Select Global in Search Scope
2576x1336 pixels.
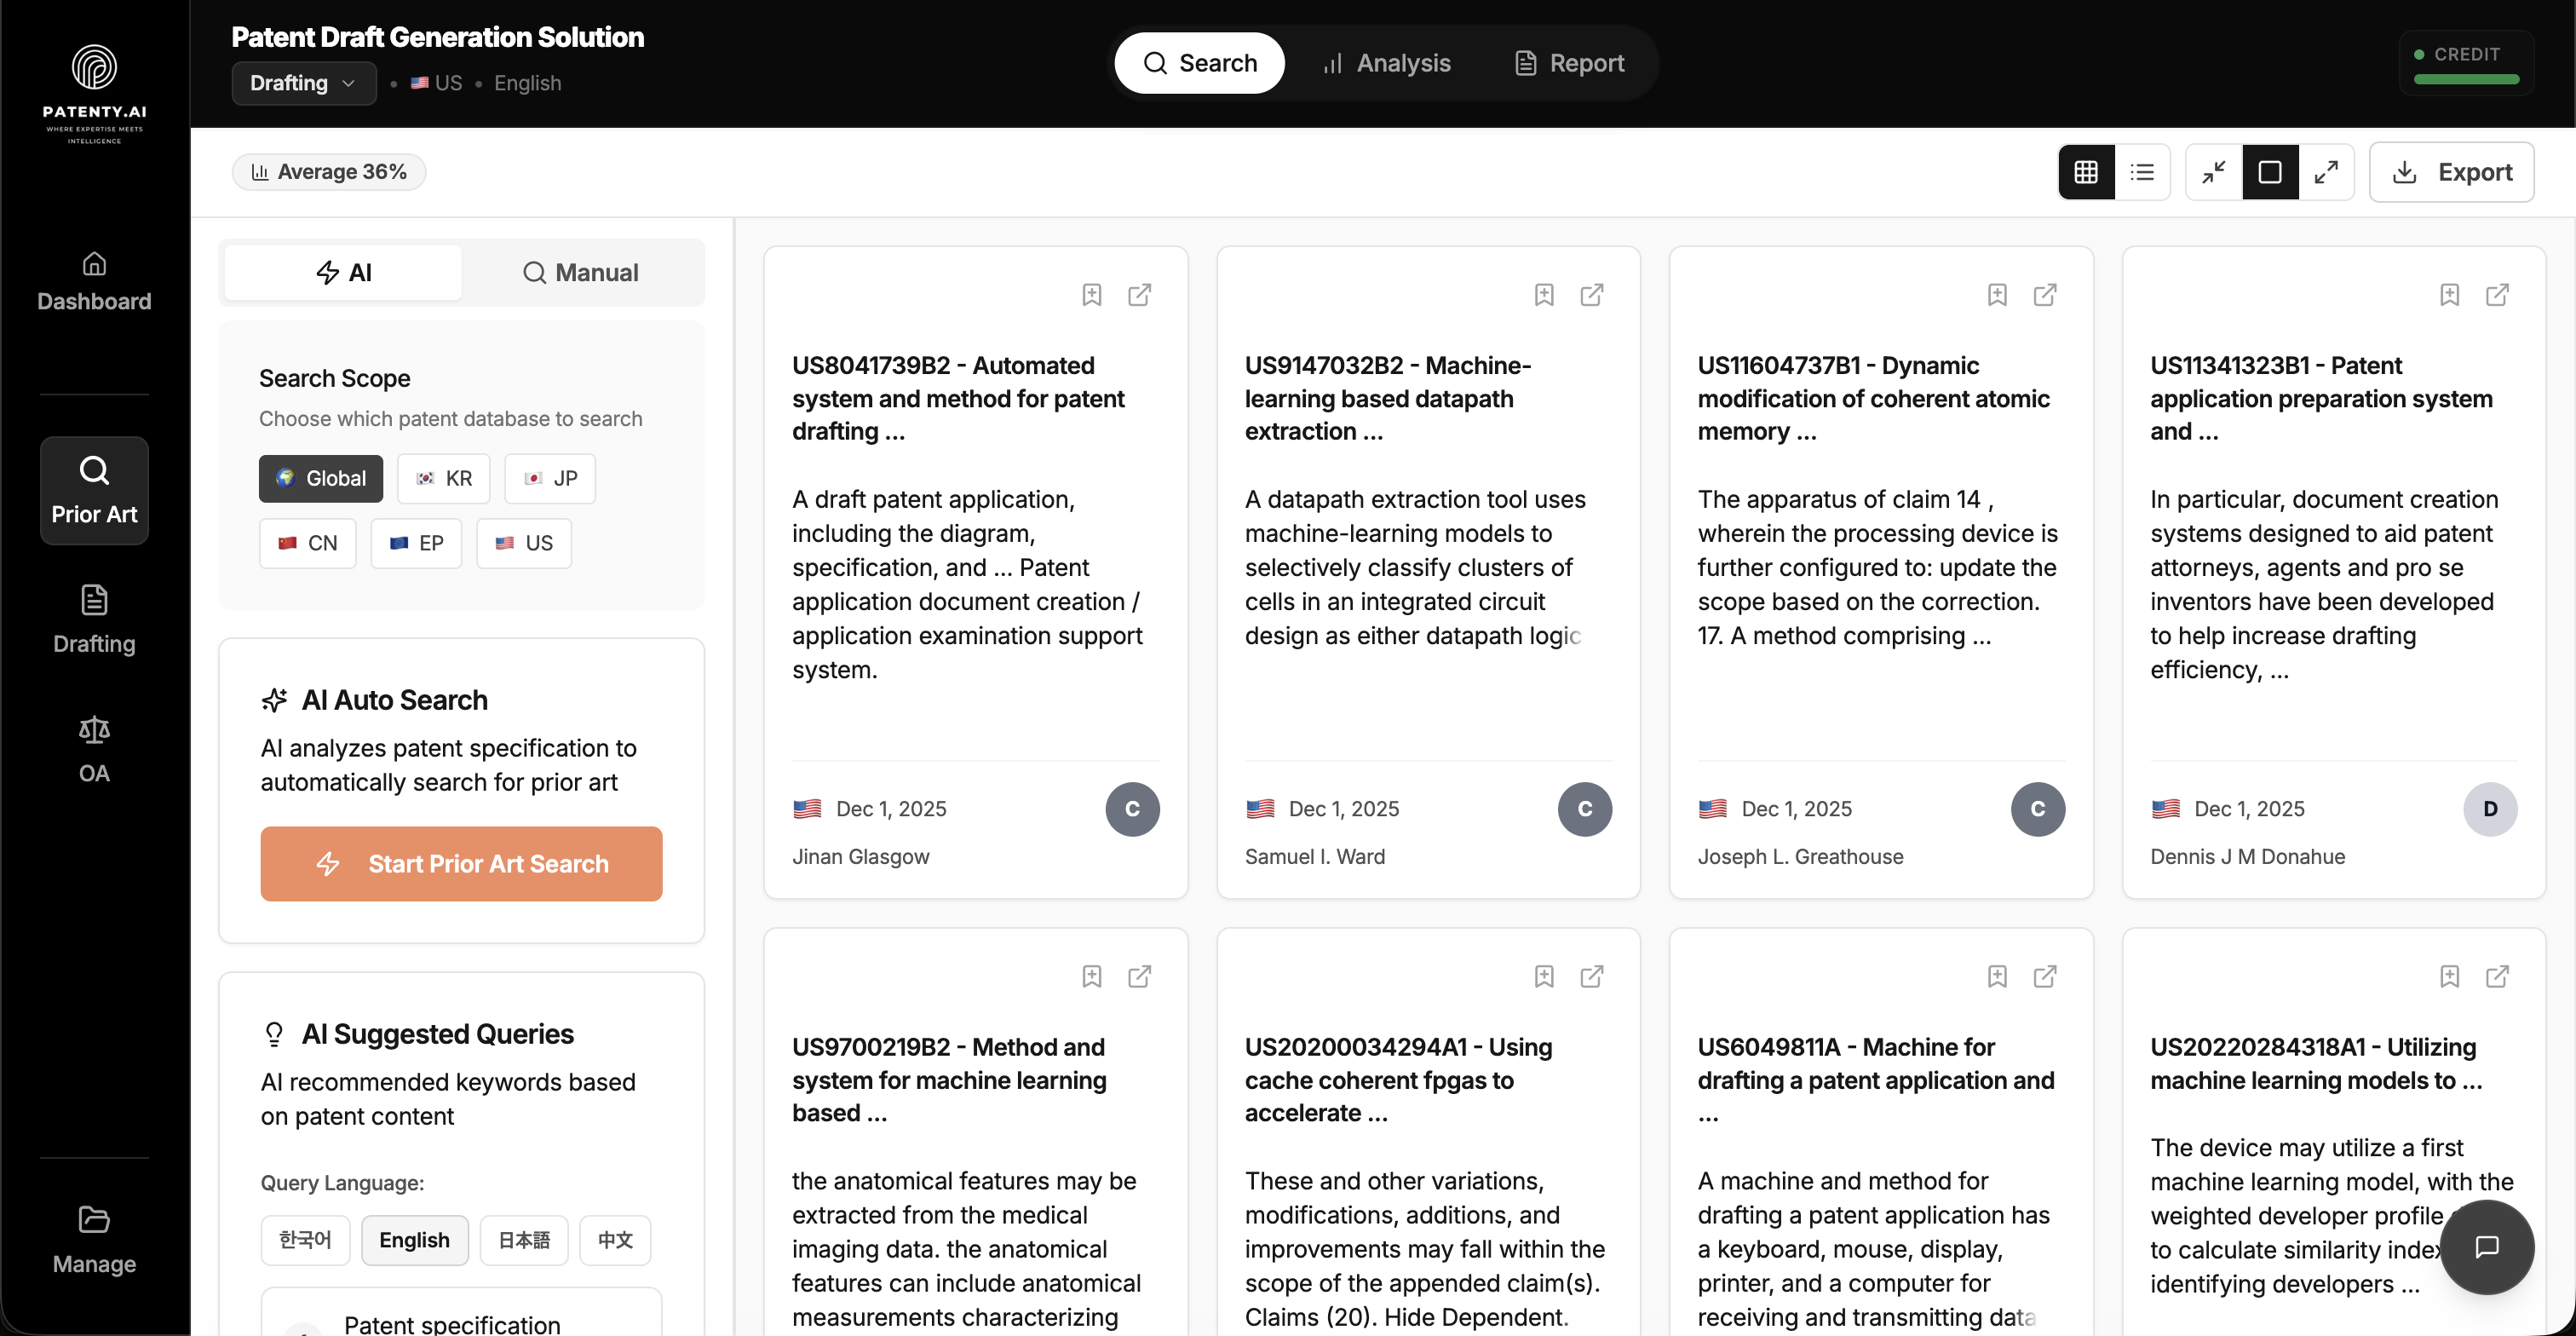(320, 478)
